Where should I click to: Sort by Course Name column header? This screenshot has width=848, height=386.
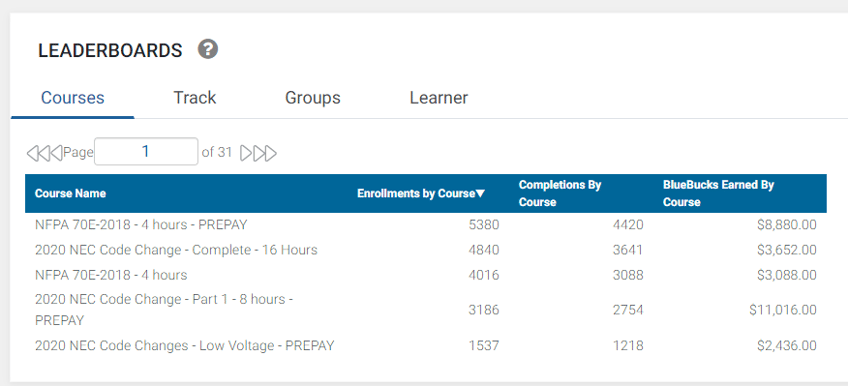tap(70, 194)
